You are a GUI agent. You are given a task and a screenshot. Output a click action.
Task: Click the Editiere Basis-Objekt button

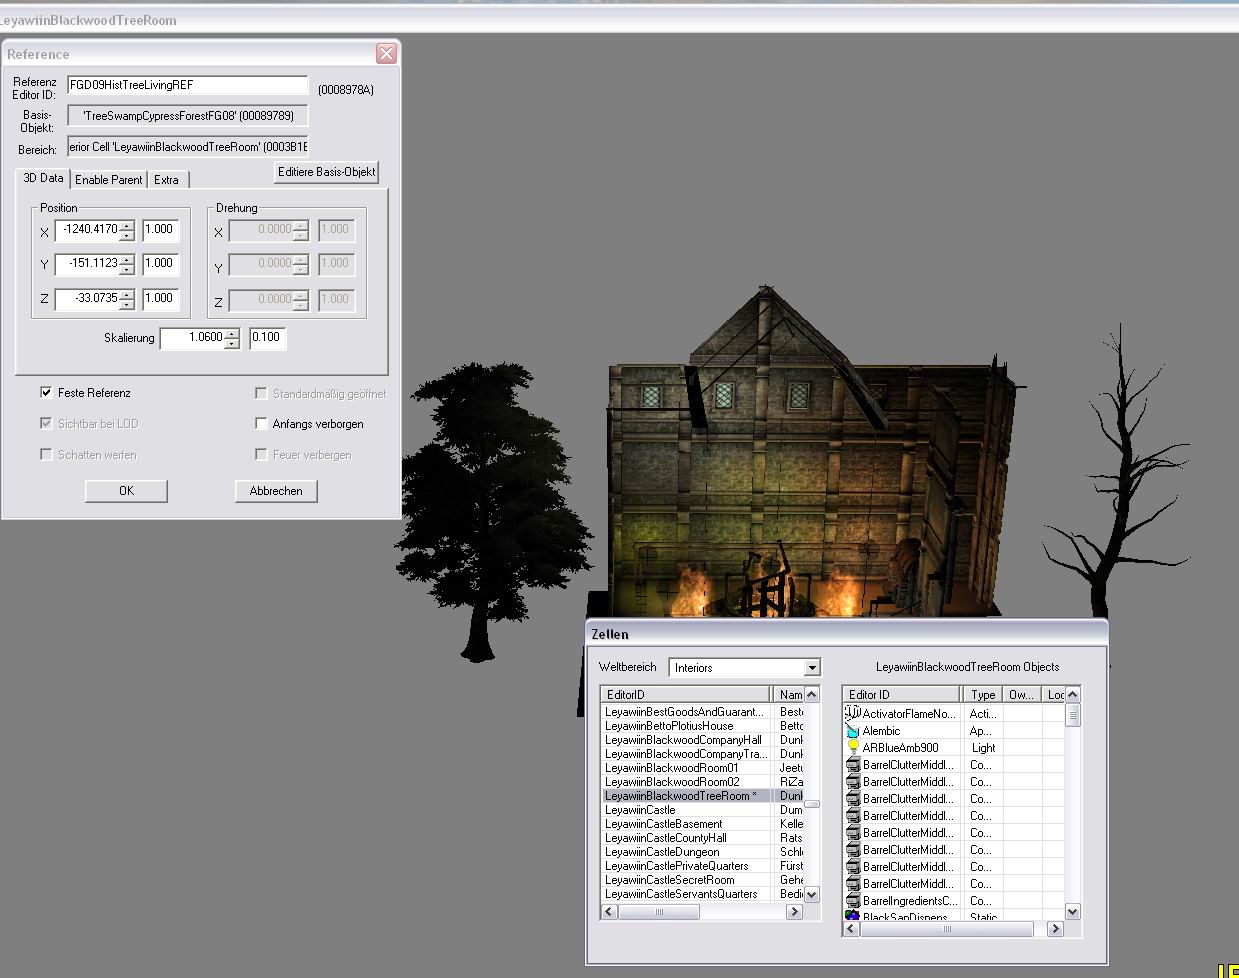[327, 172]
